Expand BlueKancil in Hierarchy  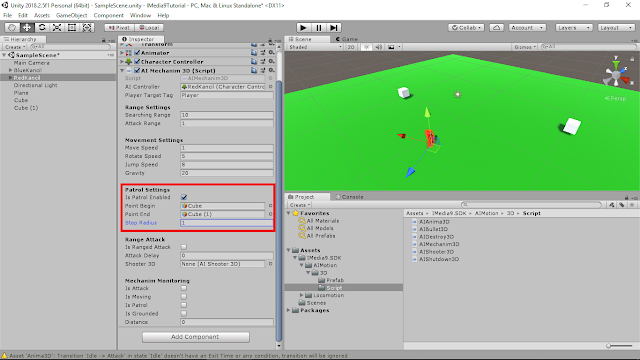pos(10,70)
